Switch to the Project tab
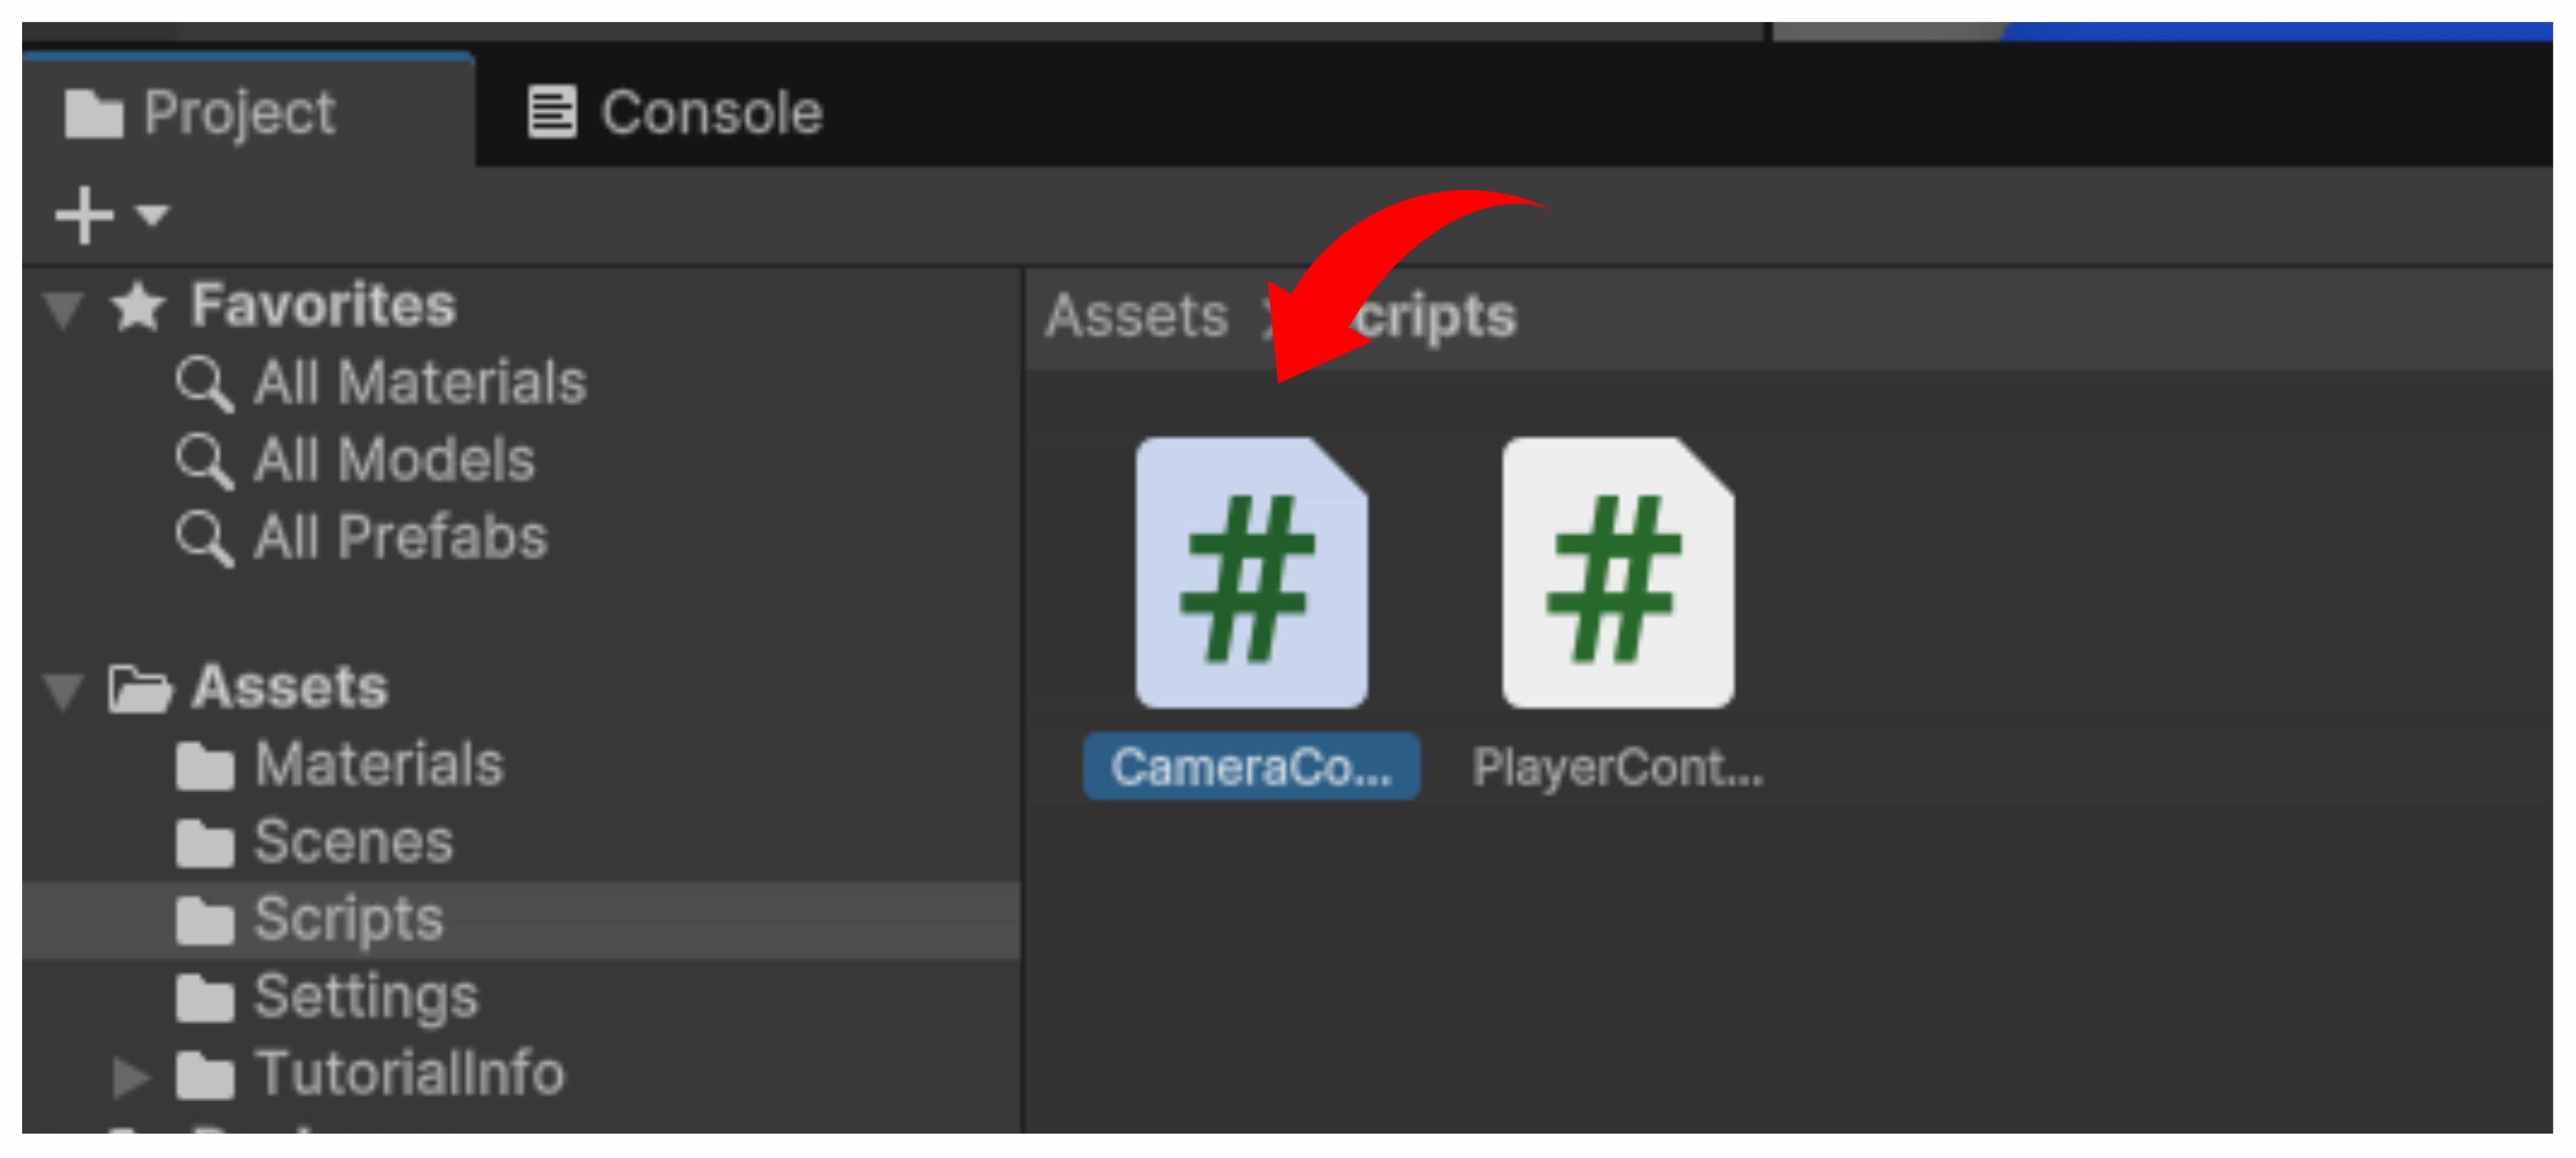2576x1158 pixels. (x=201, y=112)
